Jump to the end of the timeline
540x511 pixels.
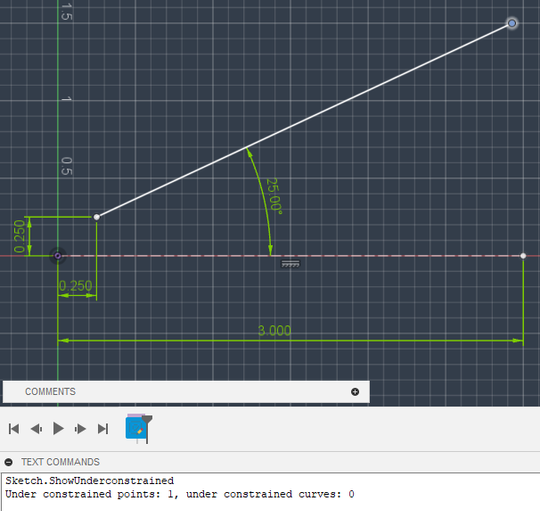103,429
